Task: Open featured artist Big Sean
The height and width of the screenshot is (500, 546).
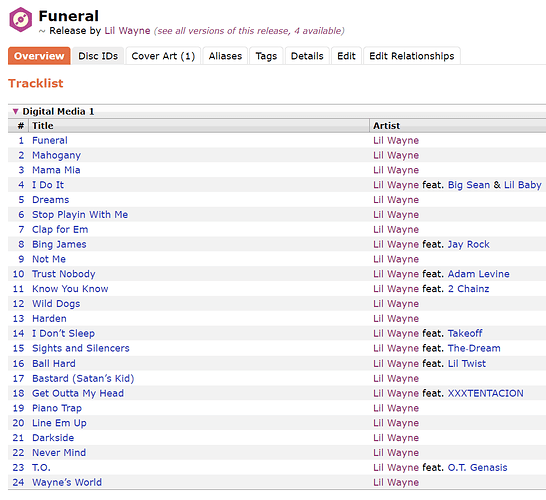Action: (469, 185)
